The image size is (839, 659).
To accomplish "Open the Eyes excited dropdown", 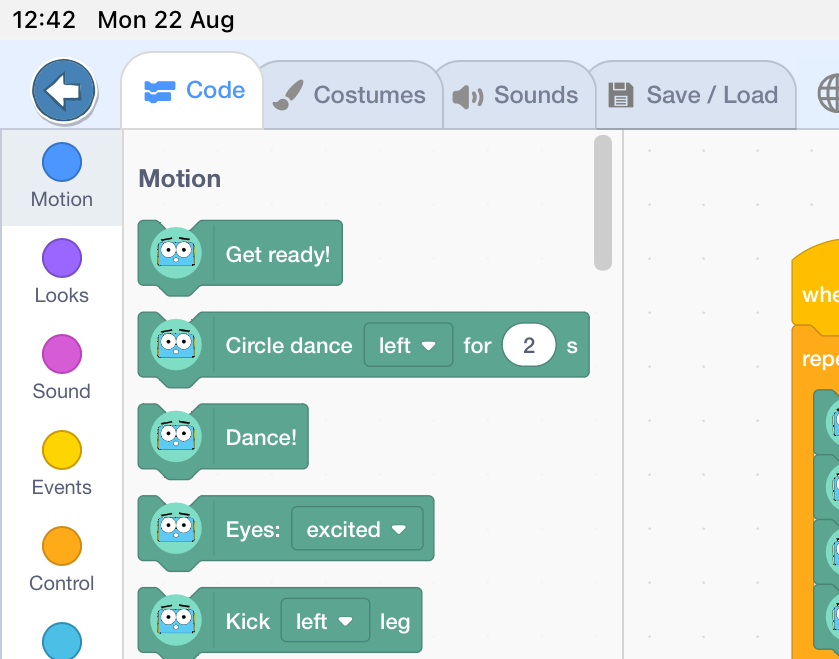I will pyautogui.click(x=357, y=529).
